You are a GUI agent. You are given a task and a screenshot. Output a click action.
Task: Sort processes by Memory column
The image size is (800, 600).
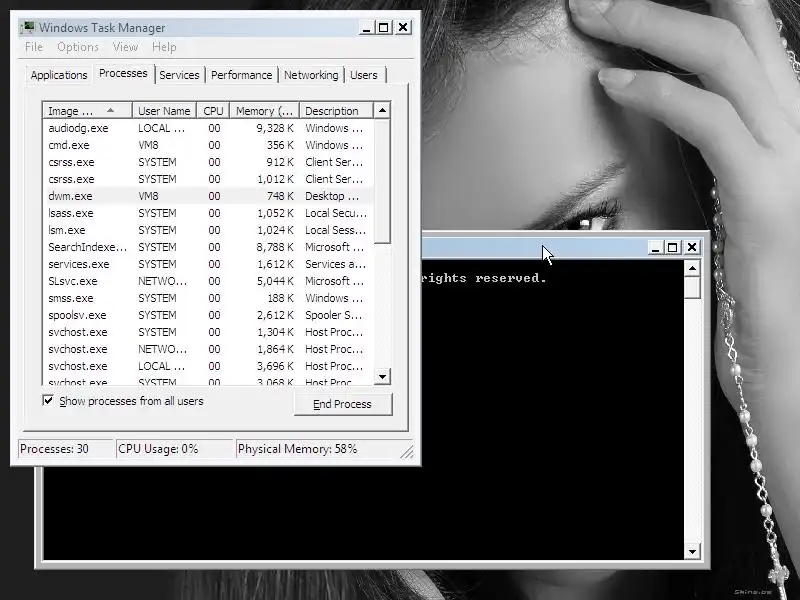(x=264, y=111)
